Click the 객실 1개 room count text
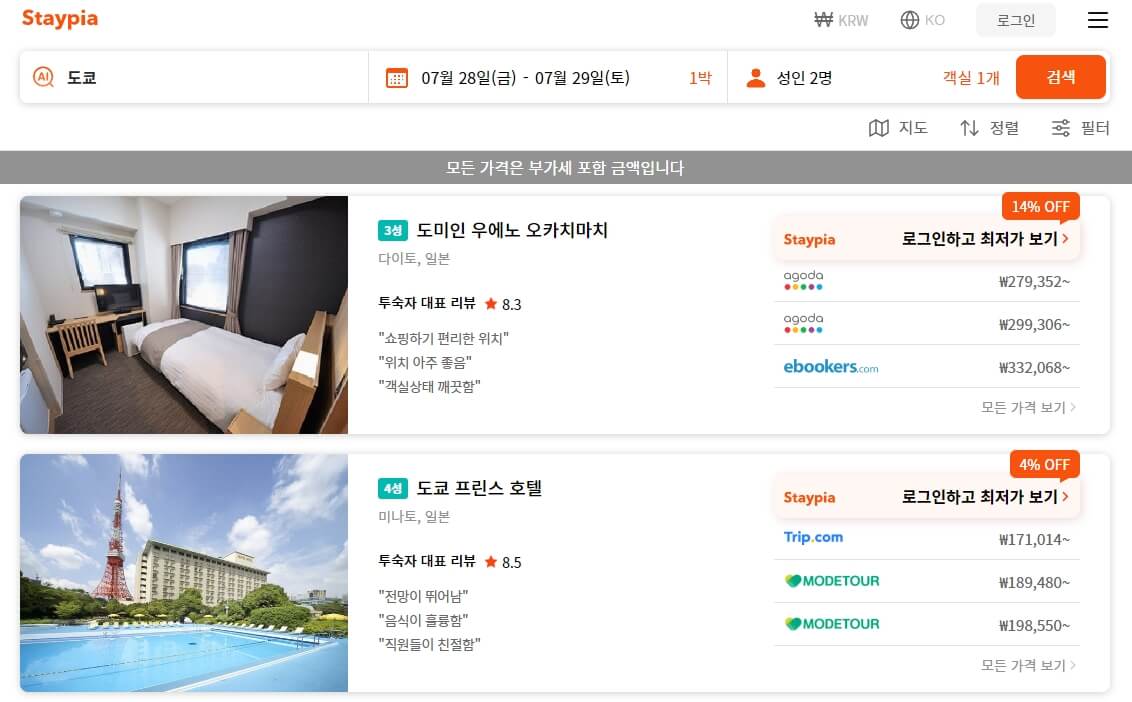The width and height of the screenshot is (1132, 702). coord(971,77)
